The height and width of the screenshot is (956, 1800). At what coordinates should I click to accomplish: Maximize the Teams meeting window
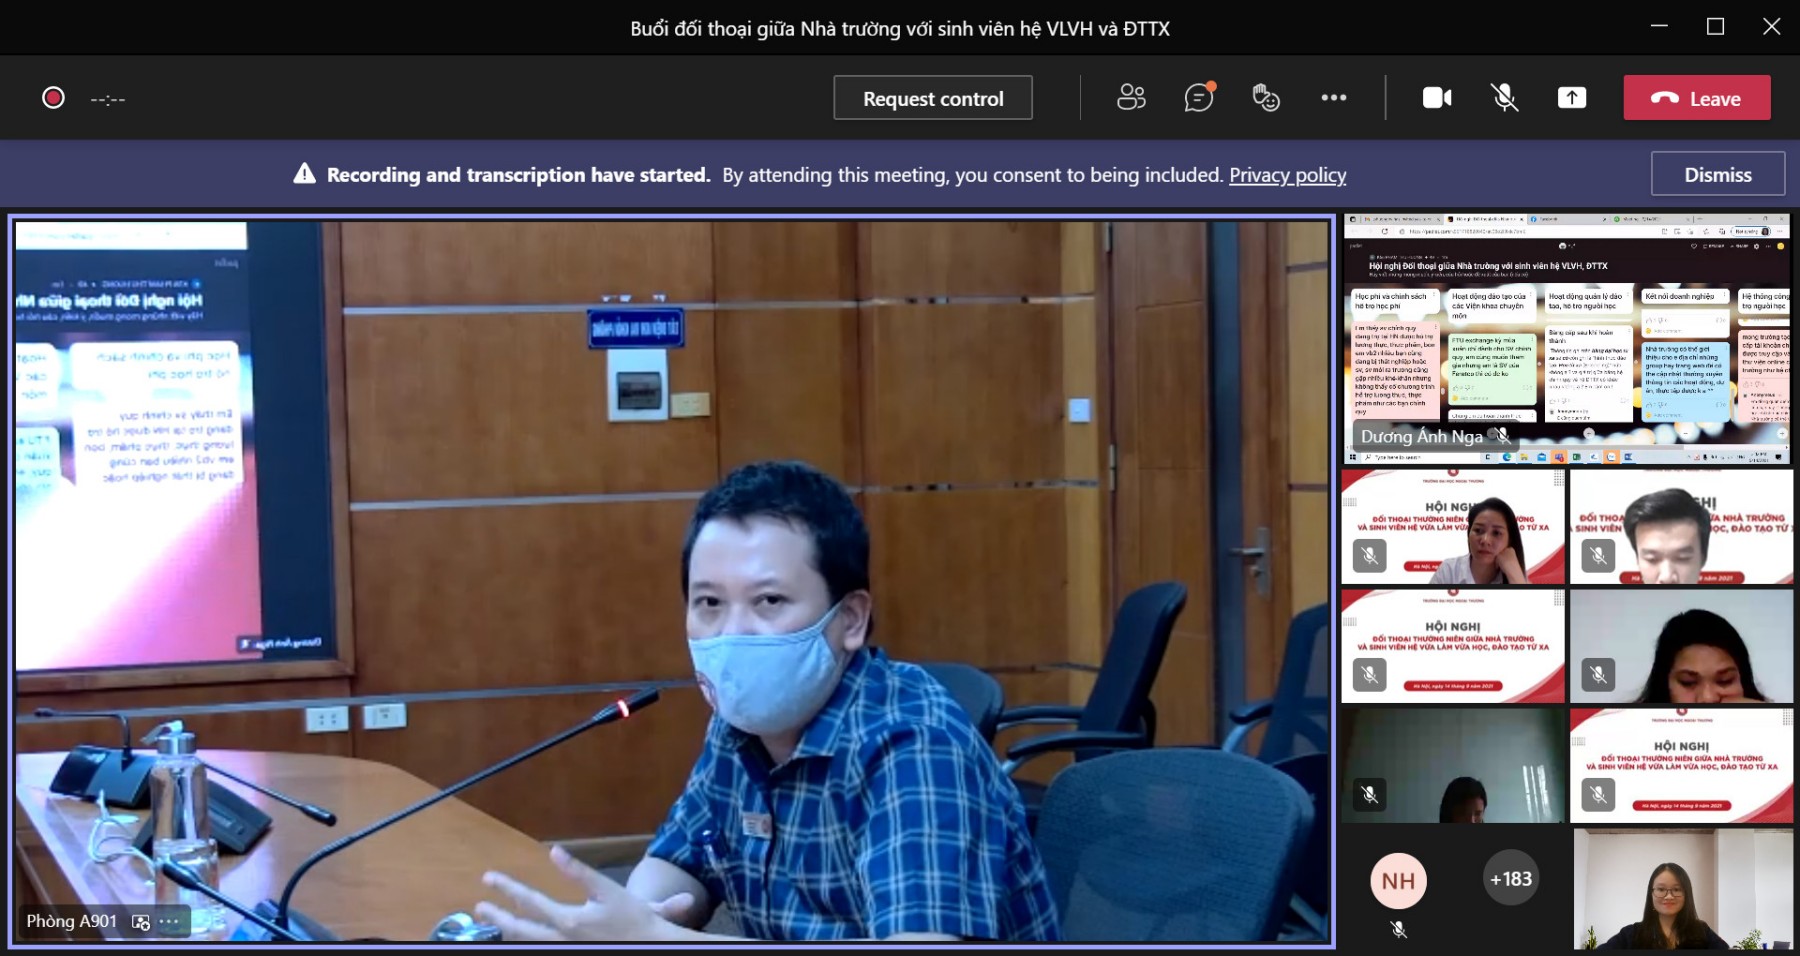coord(1715,27)
